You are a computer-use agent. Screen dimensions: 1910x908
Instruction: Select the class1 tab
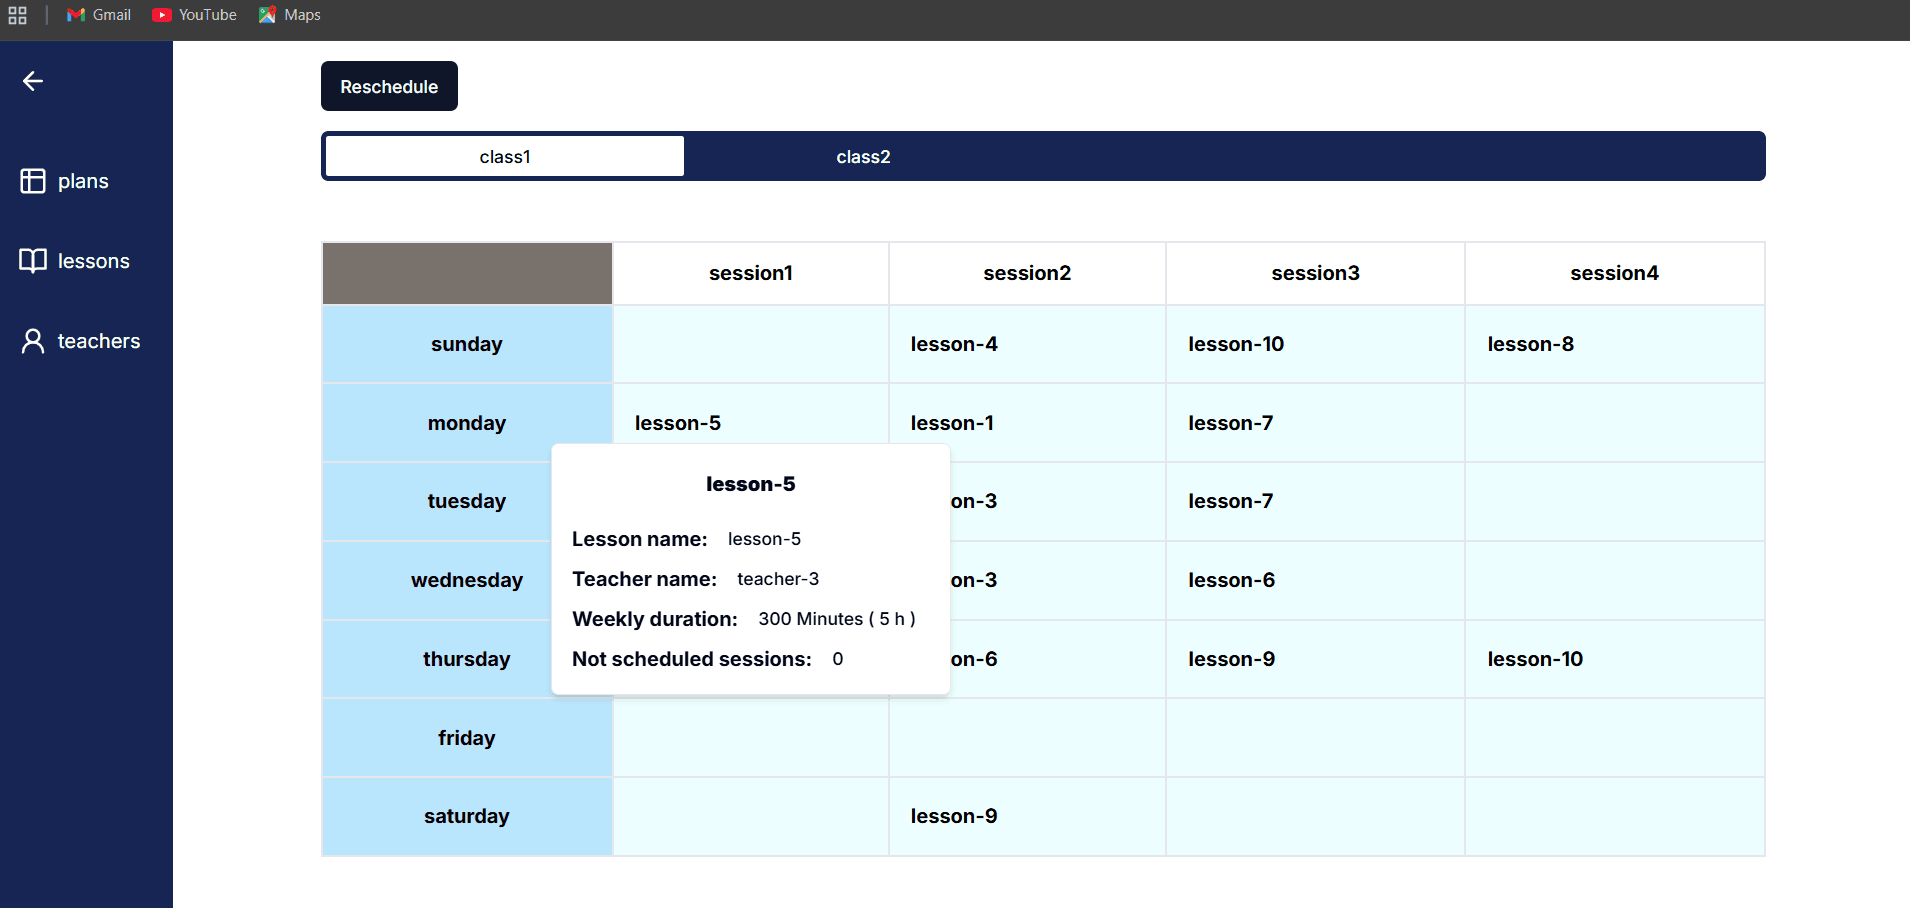pos(505,157)
